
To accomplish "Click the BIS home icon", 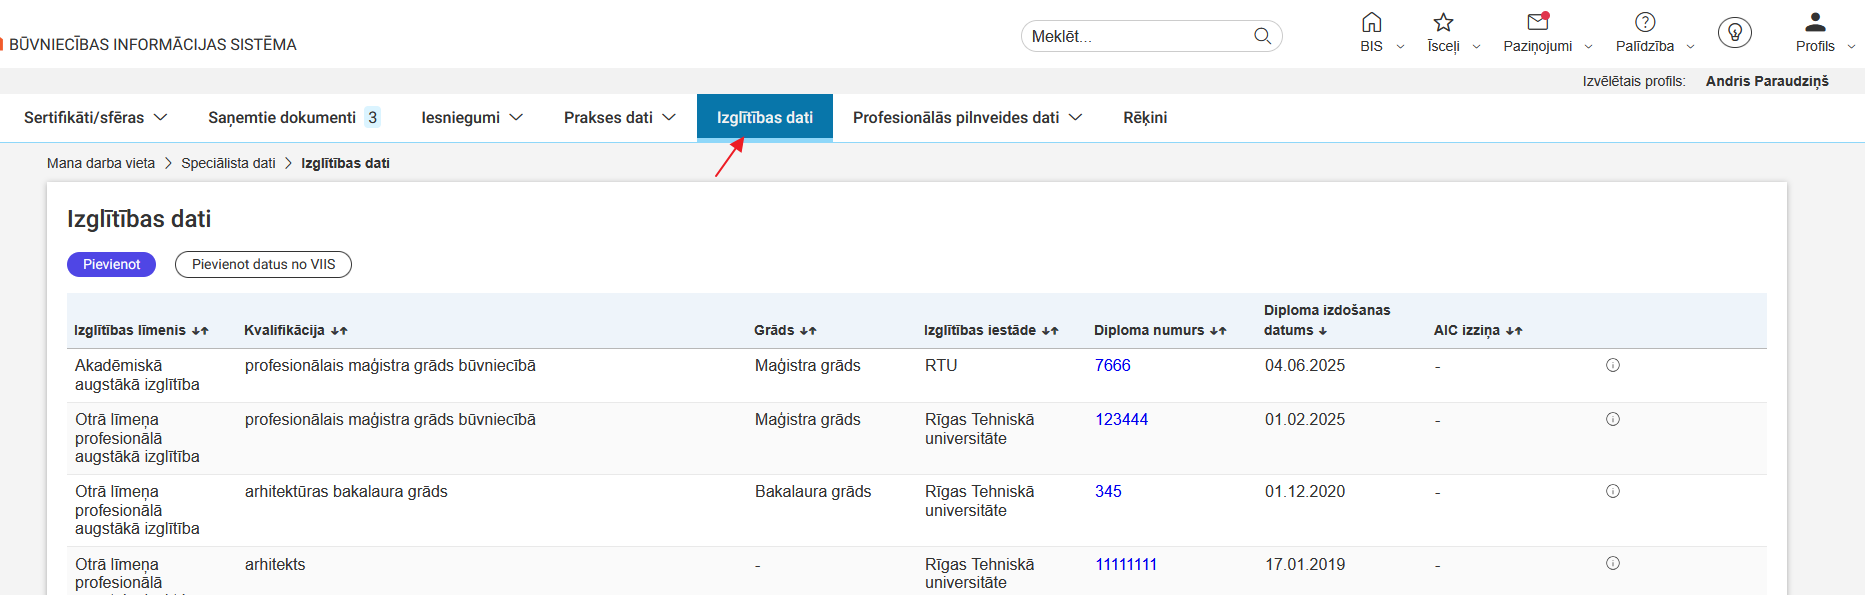I will 1371,22.
